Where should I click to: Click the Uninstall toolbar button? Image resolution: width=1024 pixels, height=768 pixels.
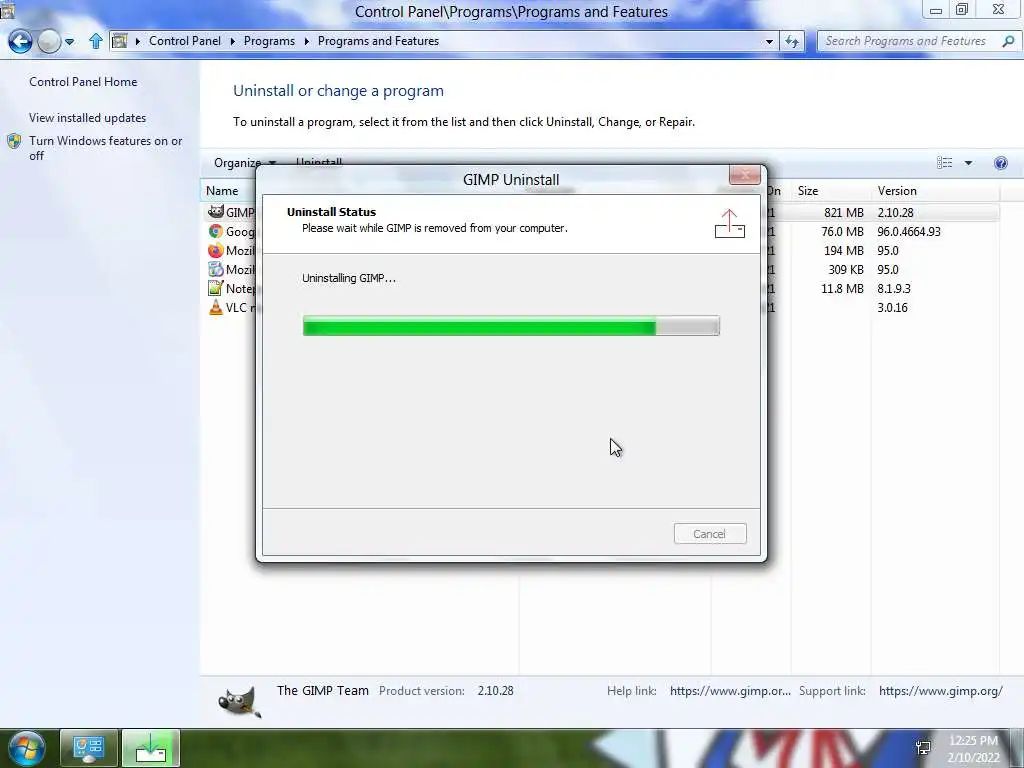click(x=319, y=161)
